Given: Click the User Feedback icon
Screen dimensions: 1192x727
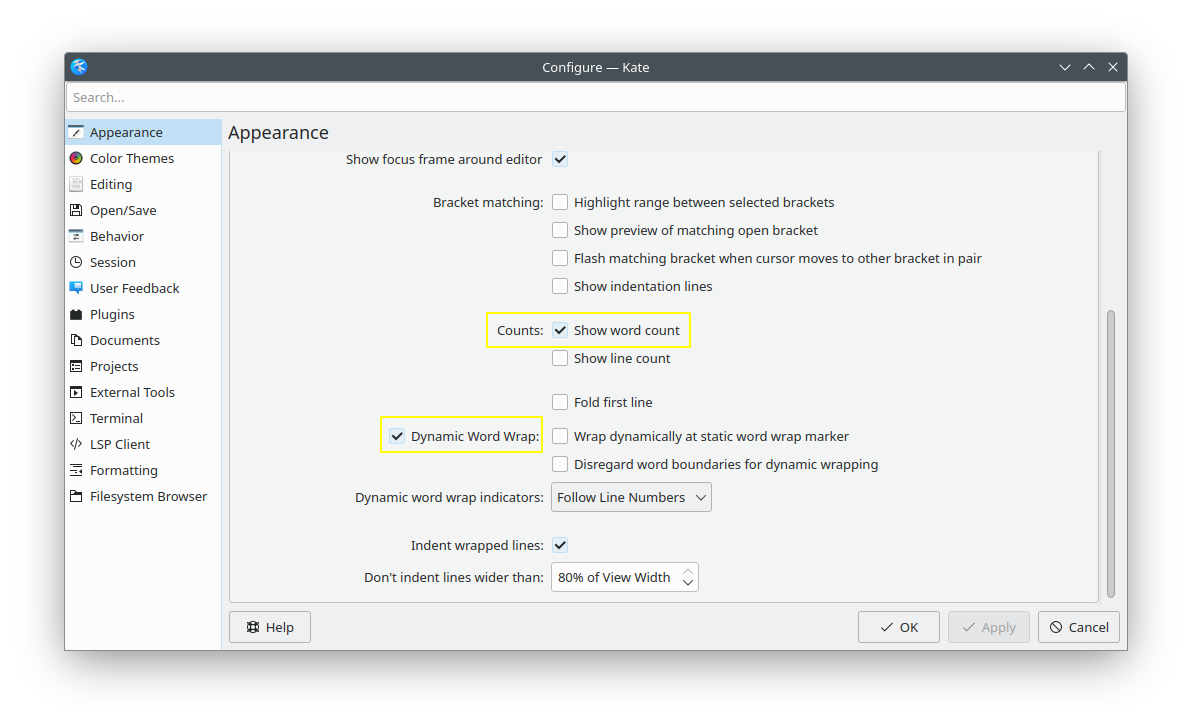Looking at the screenshot, I should (76, 288).
